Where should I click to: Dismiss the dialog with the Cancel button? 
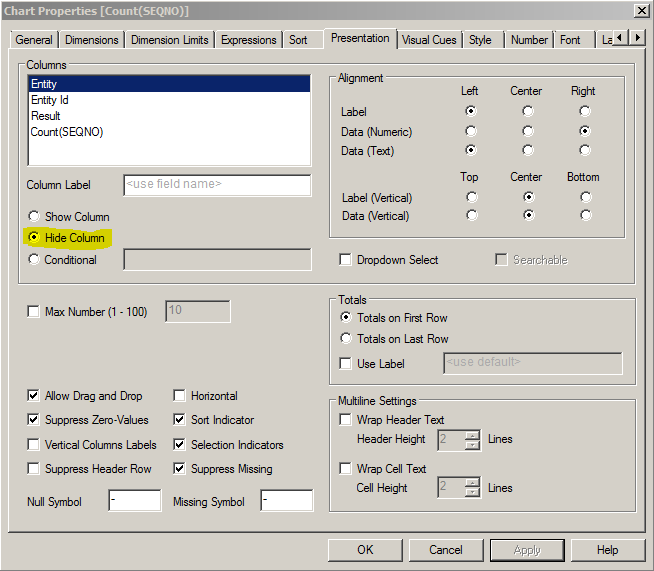446,550
